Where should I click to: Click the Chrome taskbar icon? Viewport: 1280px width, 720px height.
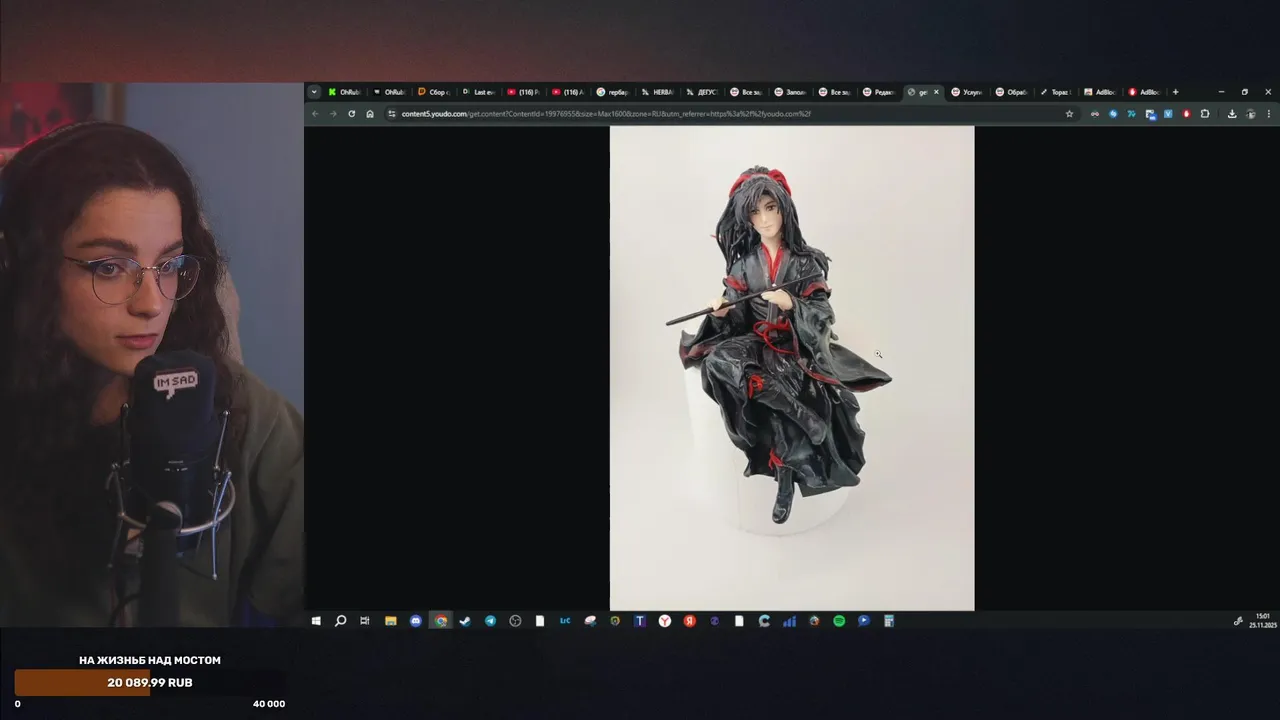click(x=440, y=621)
